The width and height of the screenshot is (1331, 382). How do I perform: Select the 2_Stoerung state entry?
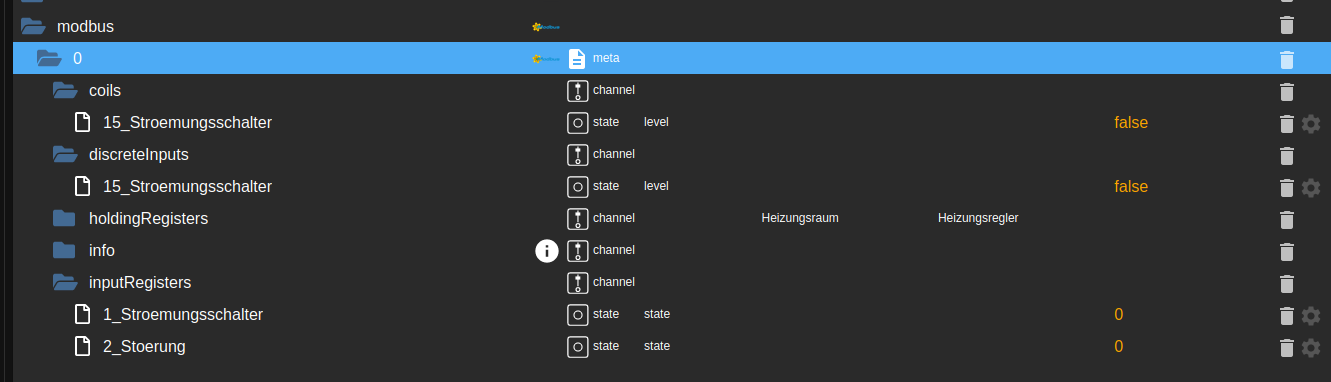click(144, 347)
